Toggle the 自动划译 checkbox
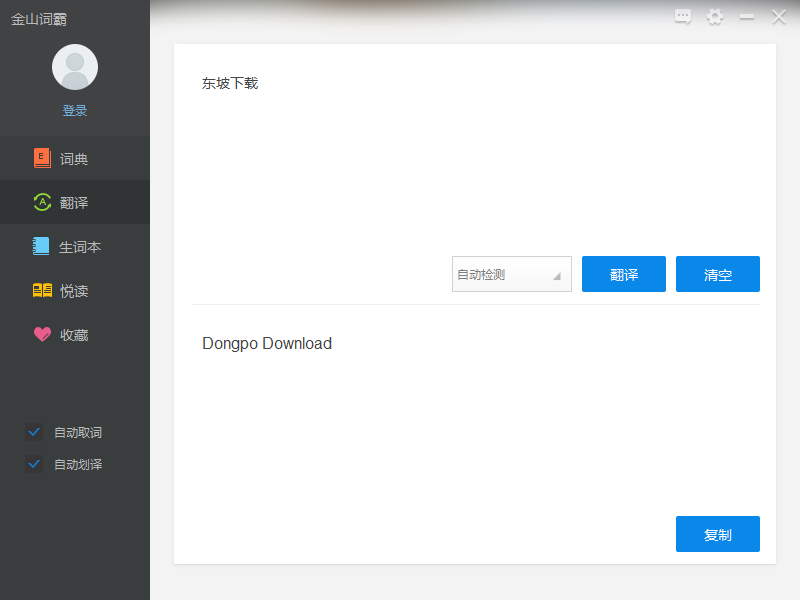Image resolution: width=800 pixels, height=600 pixels. coord(34,464)
